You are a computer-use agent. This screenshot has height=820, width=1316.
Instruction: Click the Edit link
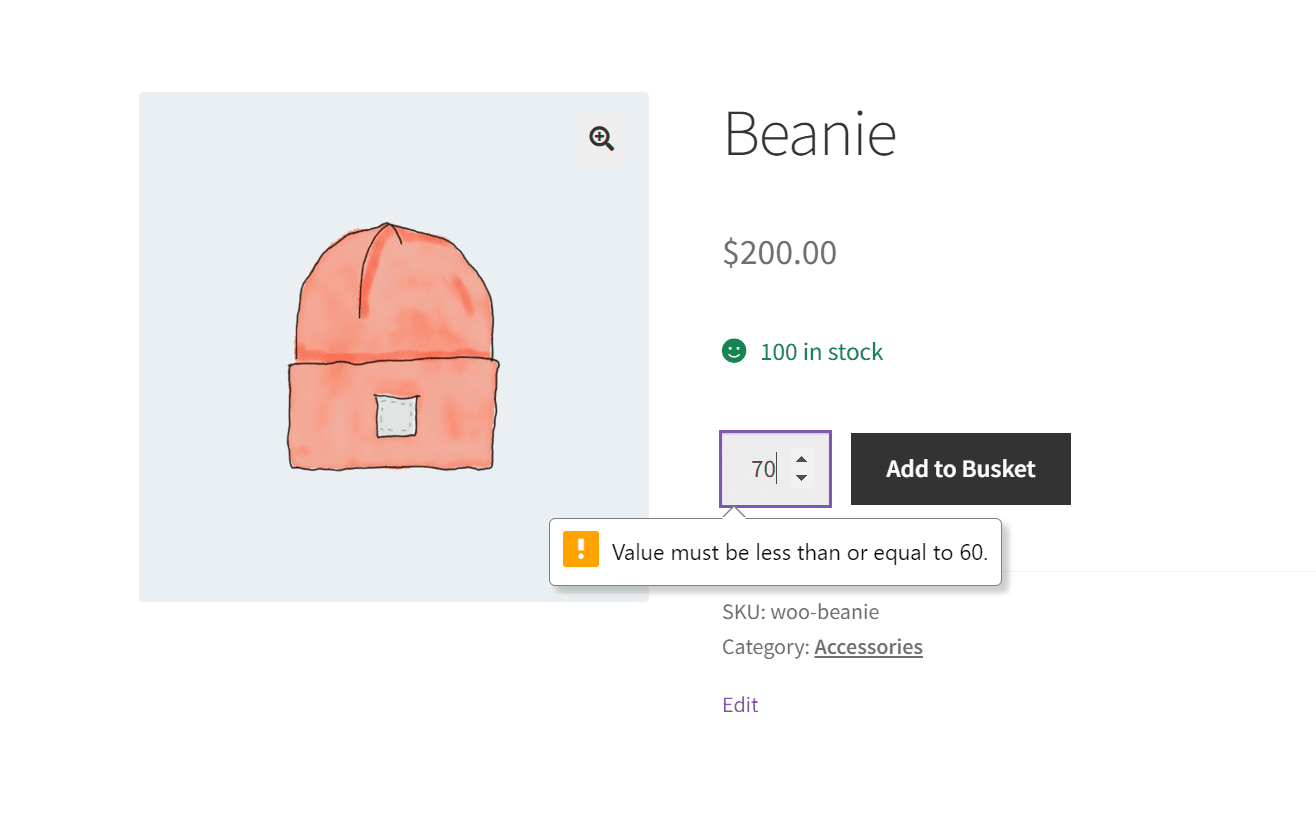pos(740,705)
